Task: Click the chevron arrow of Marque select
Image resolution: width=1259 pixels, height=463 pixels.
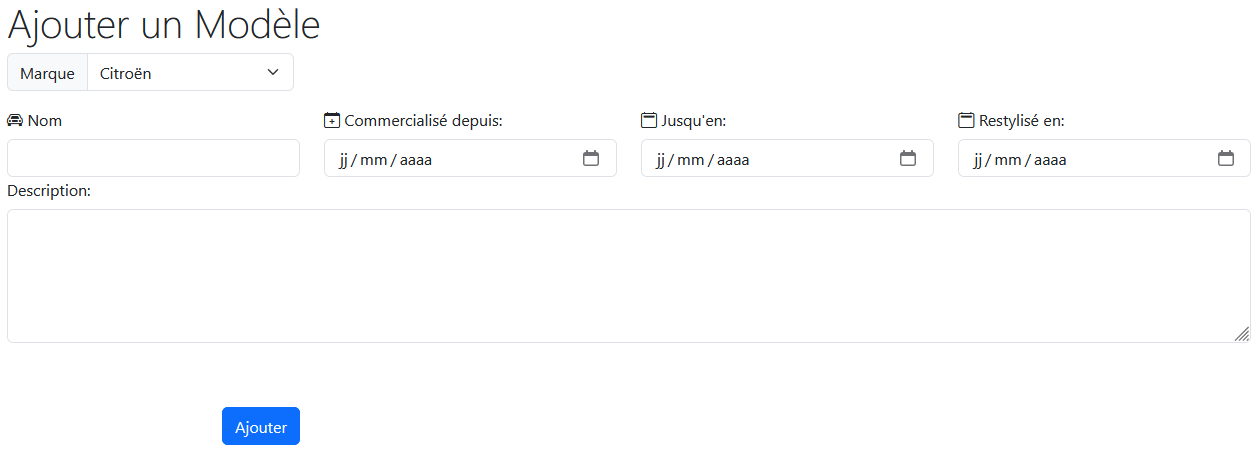Action: pyautogui.click(x=273, y=73)
